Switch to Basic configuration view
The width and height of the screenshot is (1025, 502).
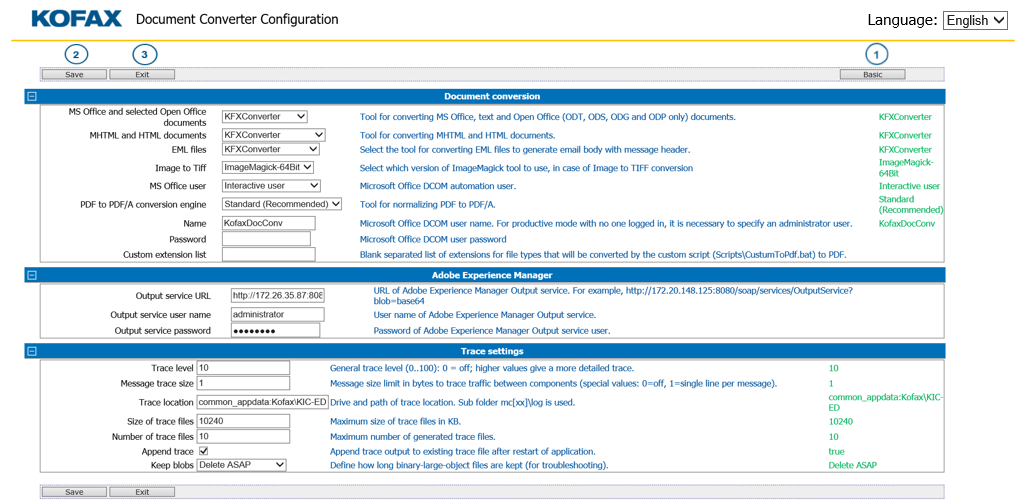tap(872, 74)
